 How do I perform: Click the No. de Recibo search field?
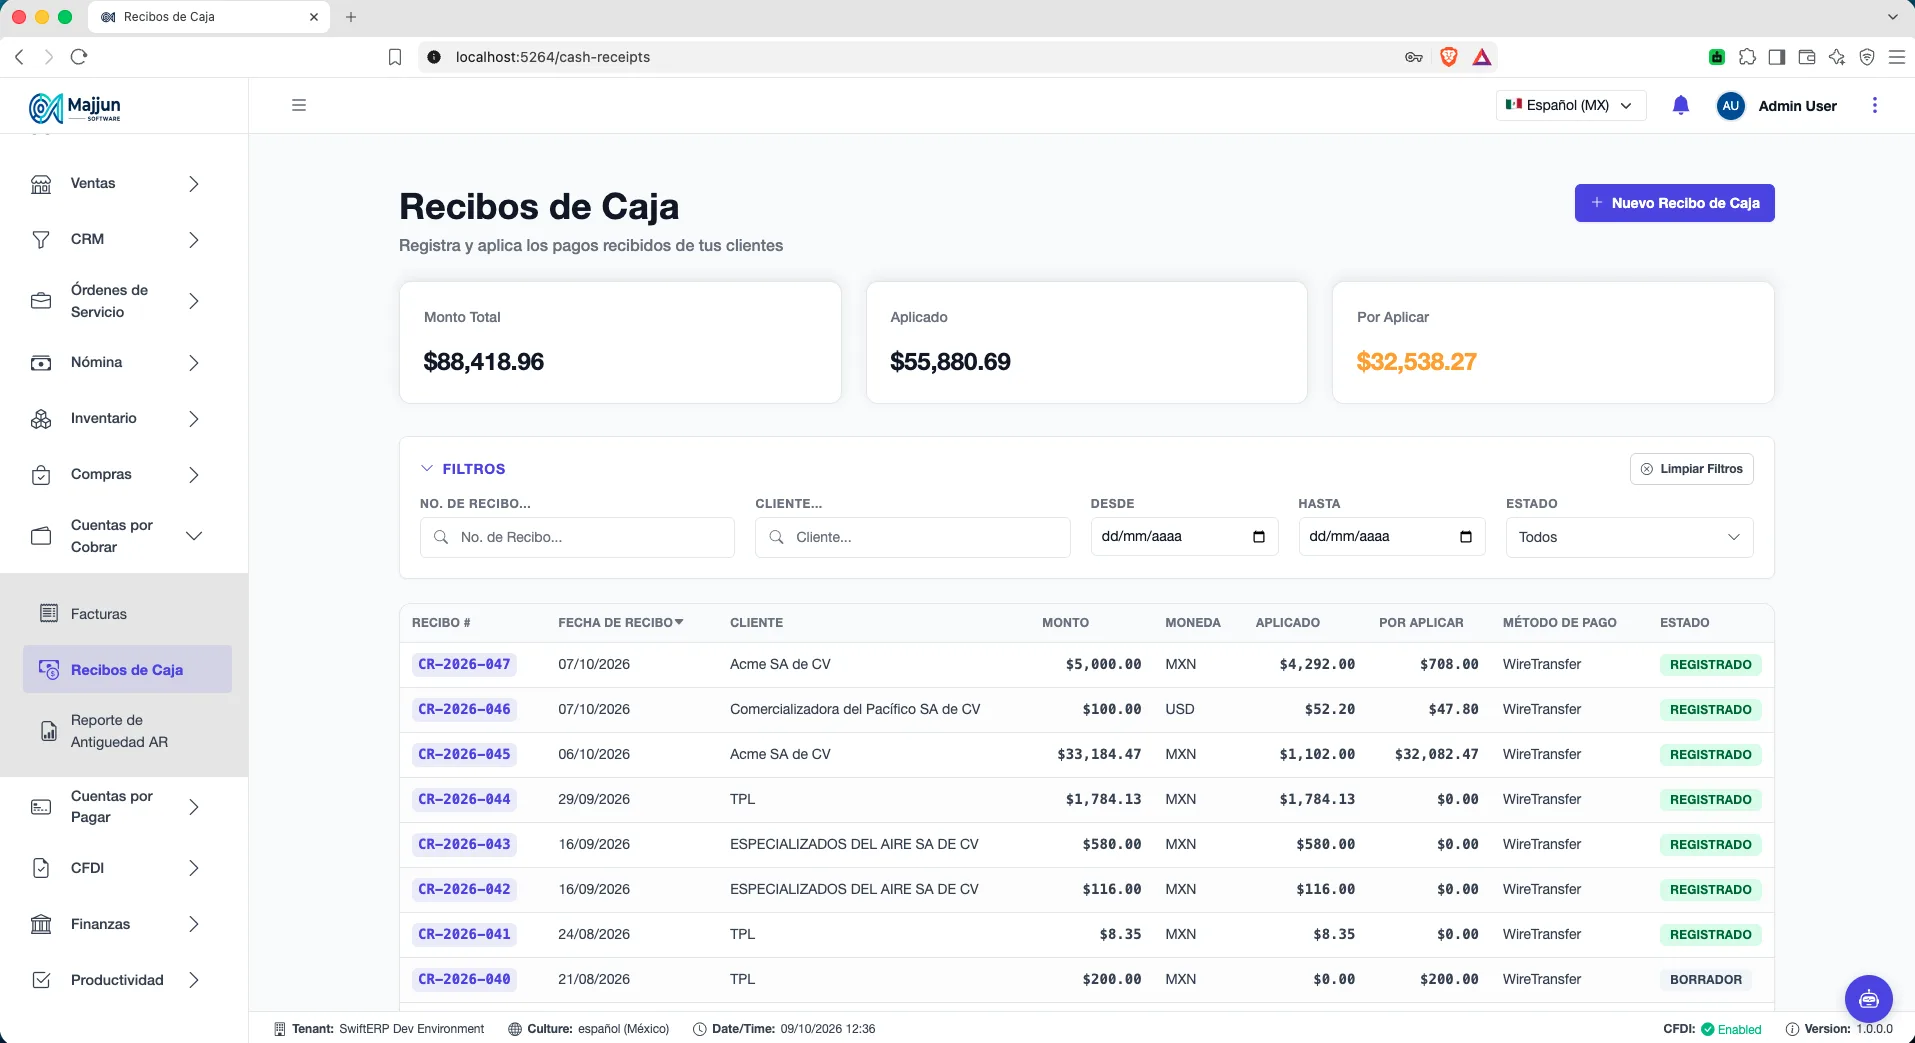point(577,537)
